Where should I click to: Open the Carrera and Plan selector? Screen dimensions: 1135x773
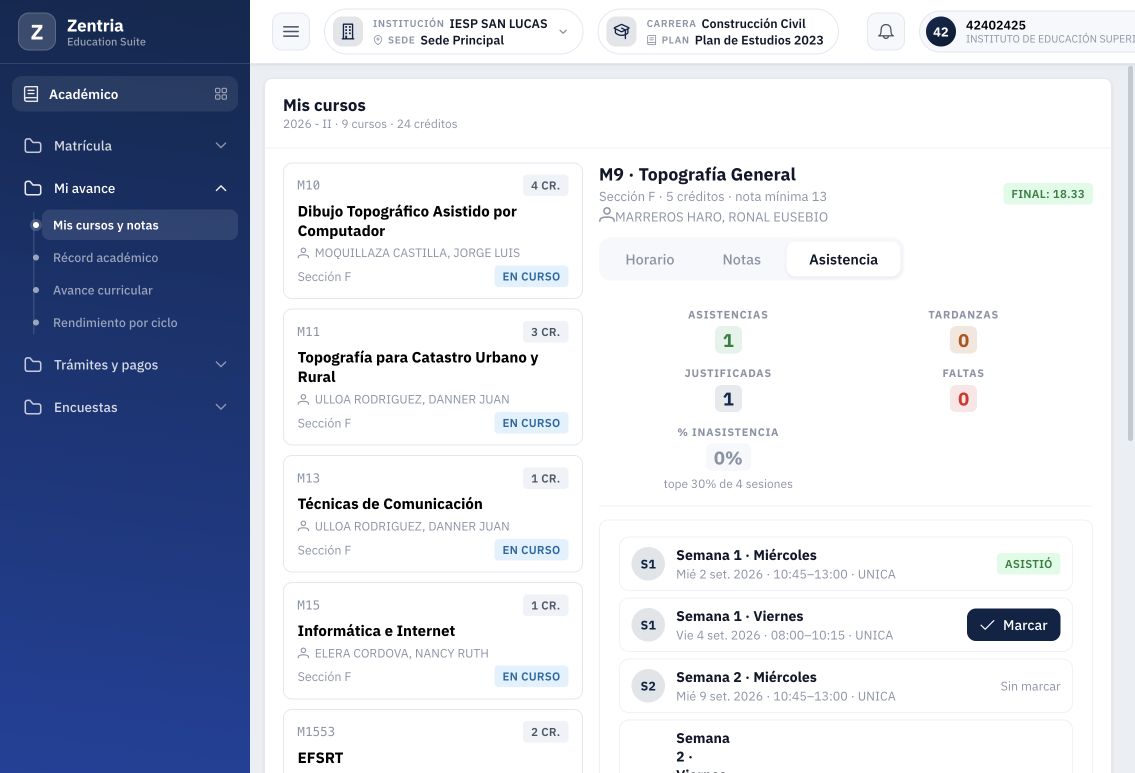718,32
